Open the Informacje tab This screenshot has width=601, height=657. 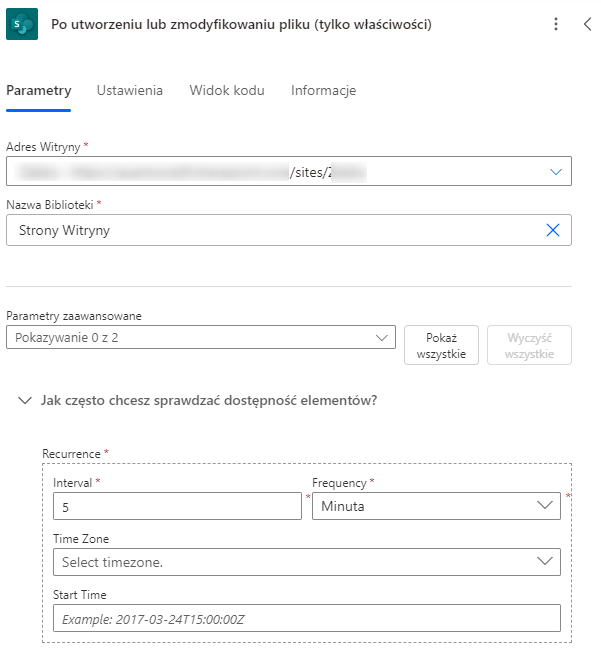click(323, 90)
